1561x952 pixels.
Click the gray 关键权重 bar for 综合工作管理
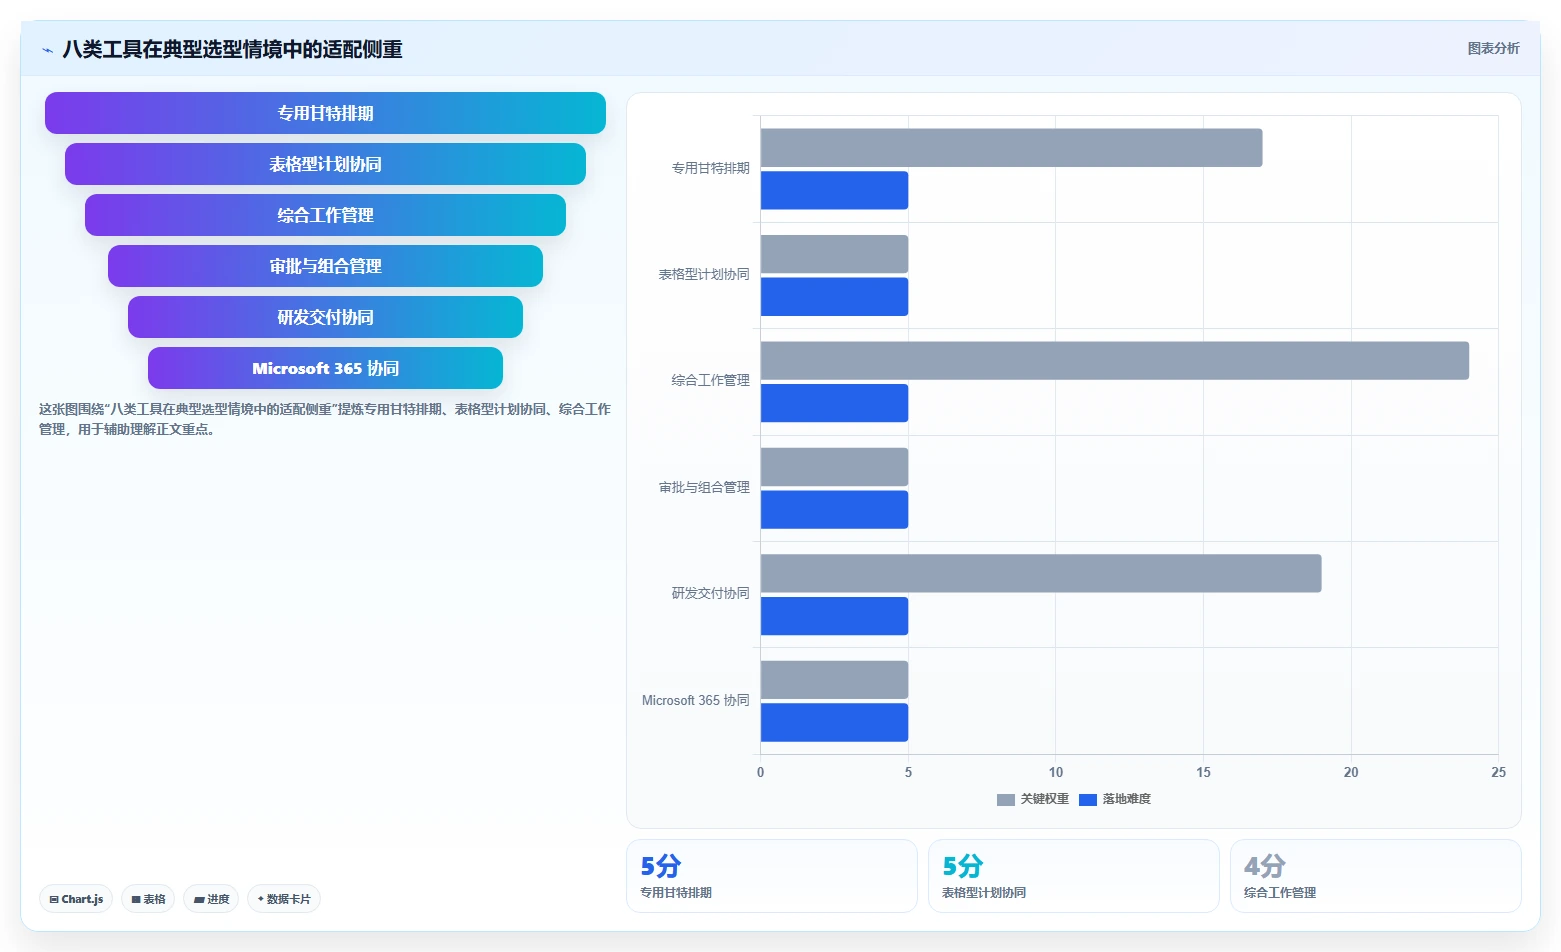[x=1115, y=361]
